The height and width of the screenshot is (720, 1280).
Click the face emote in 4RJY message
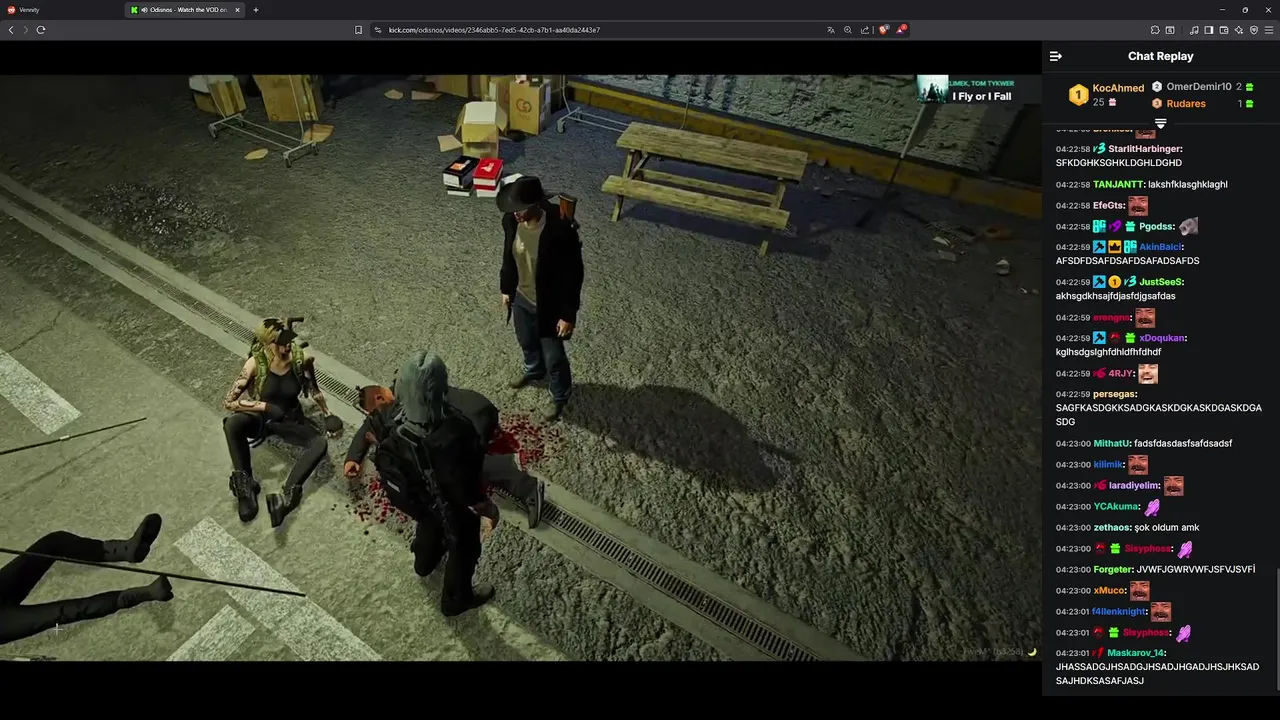[x=1148, y=374]
